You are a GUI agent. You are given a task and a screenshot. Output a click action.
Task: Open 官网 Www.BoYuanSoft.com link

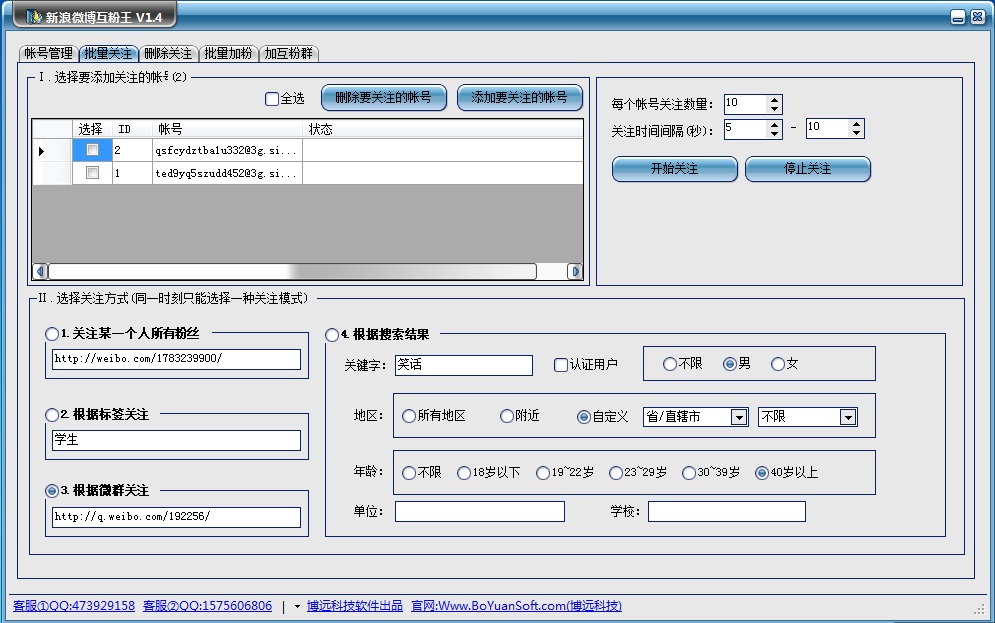pos(517,606)
